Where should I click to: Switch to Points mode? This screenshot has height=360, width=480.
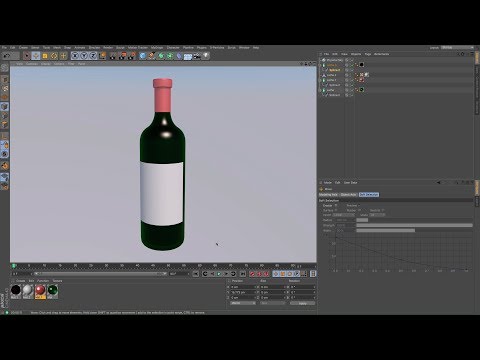[5, 106]
